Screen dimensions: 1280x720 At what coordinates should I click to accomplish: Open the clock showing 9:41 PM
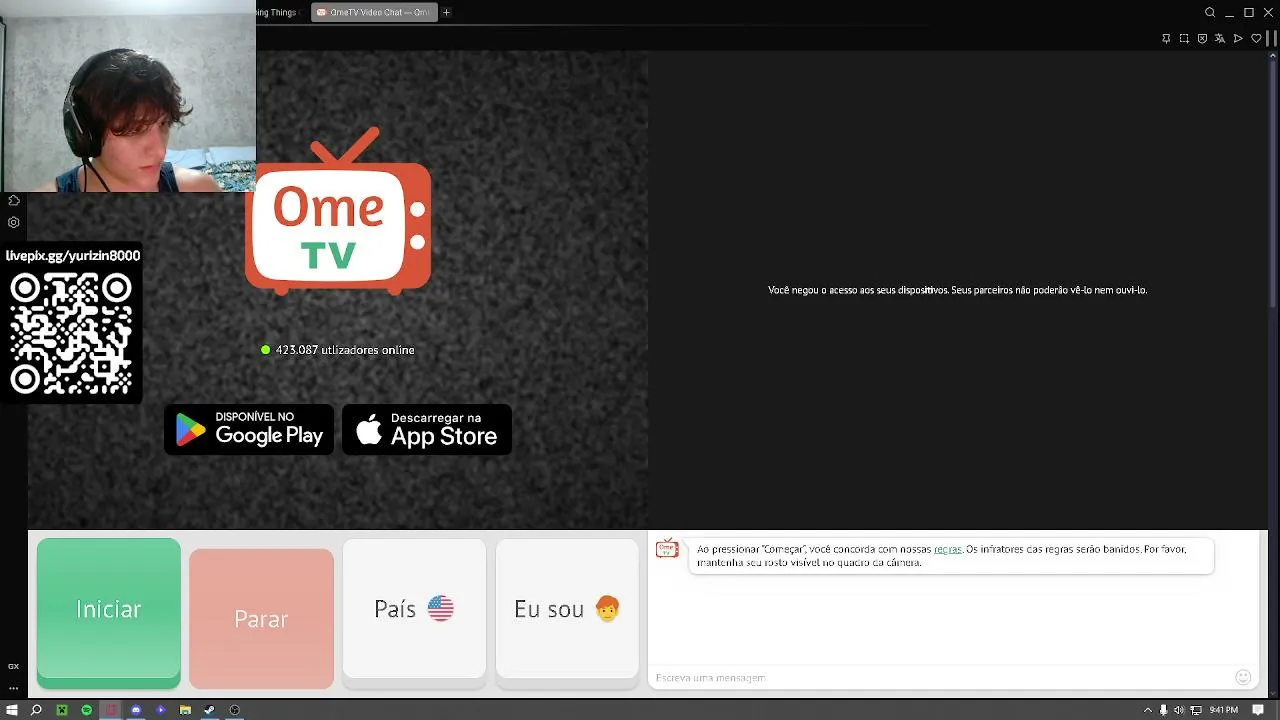click(x=1224, y=710)
